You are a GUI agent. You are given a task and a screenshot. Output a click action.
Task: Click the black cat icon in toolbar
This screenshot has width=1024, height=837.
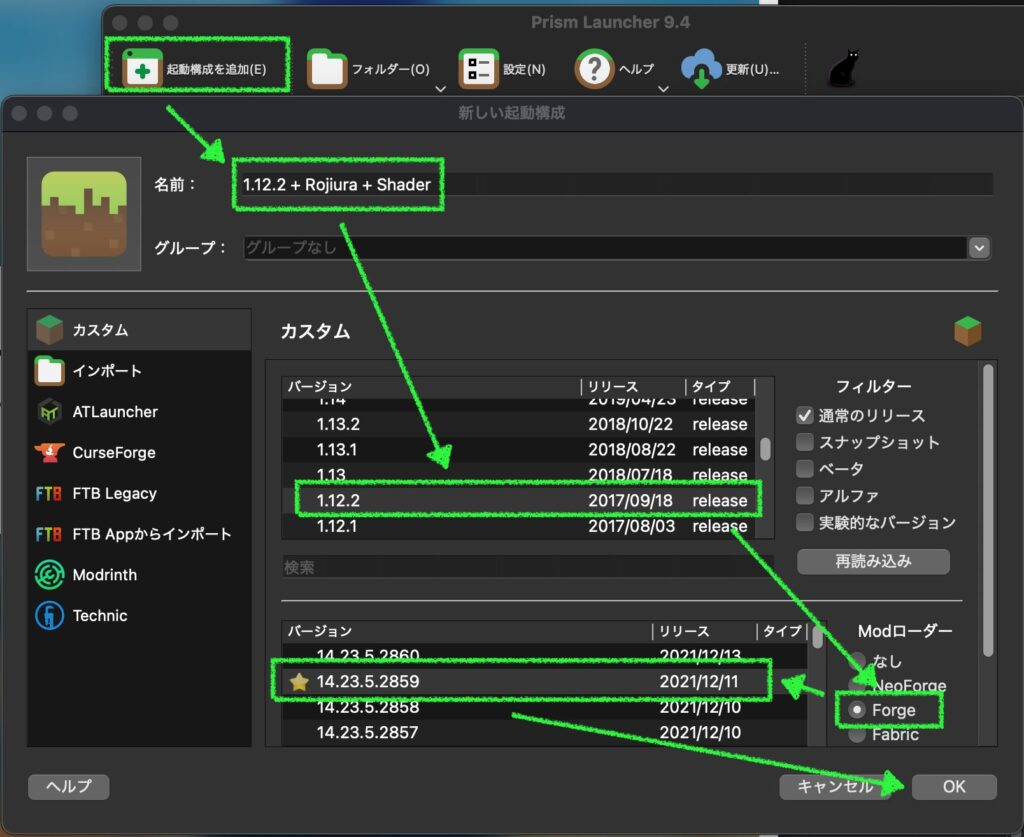point(844,68)
